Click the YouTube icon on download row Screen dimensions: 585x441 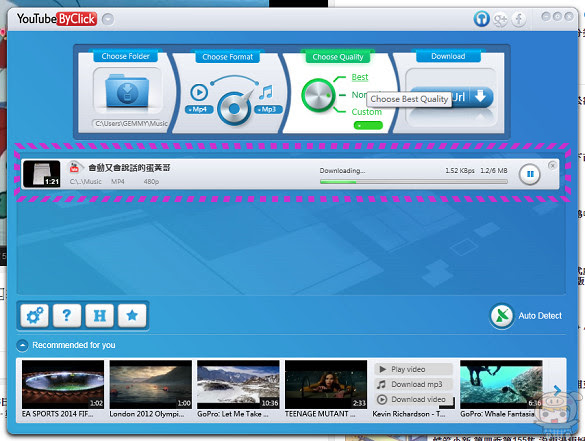(x=75, y=168)
